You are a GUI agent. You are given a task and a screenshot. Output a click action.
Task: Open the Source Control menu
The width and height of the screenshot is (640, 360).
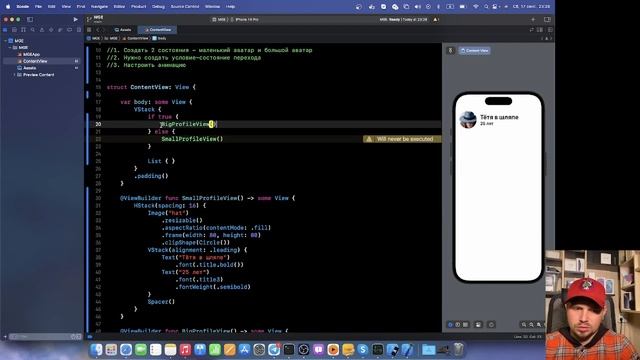click(x=185, y=7)
